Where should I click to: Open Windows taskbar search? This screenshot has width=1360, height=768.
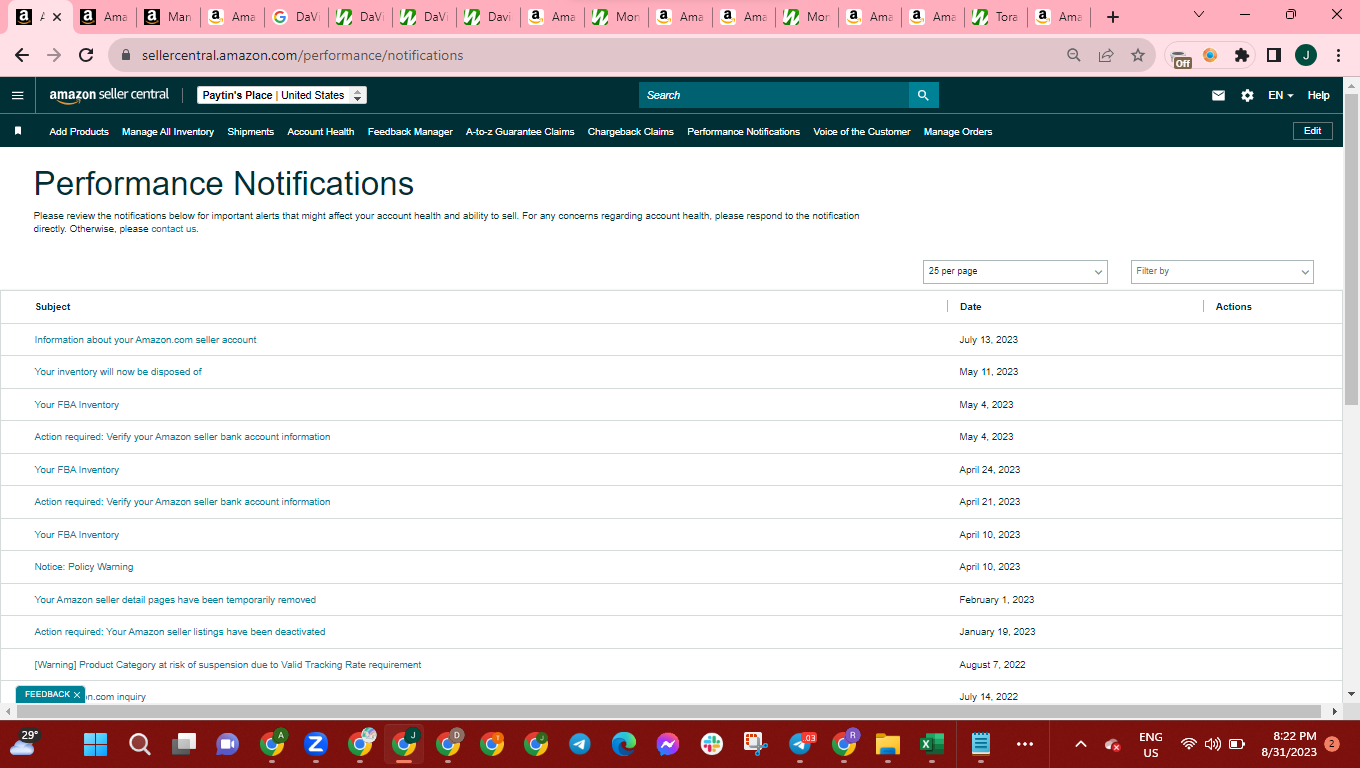[140, 744]
